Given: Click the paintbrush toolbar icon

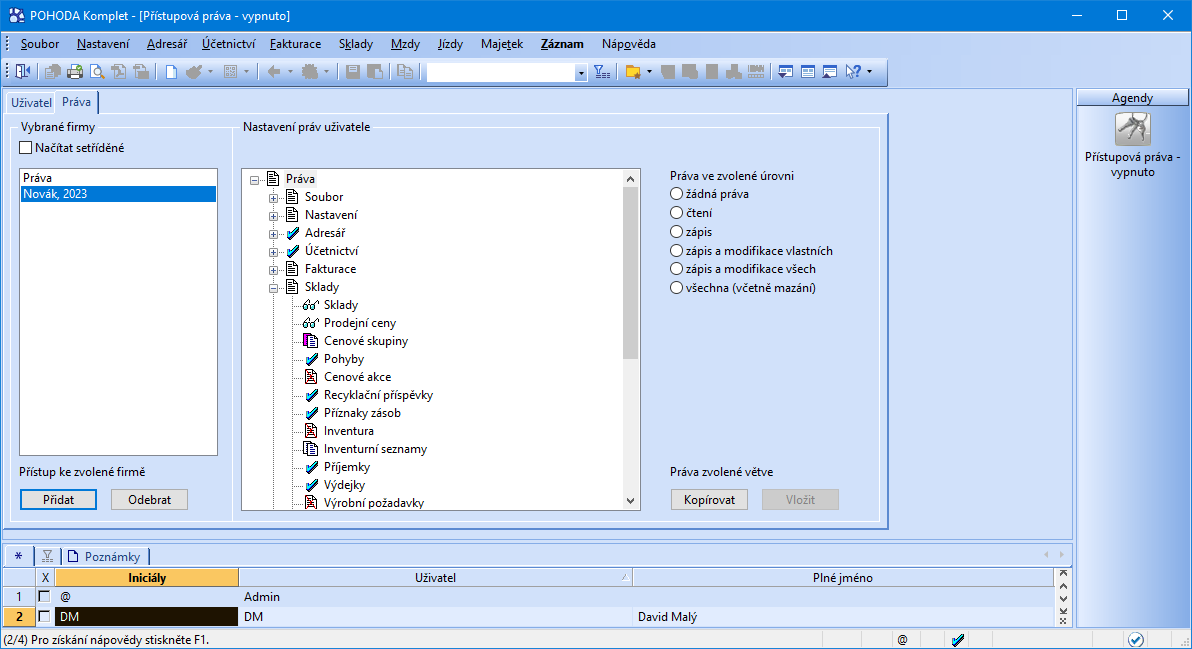Looking at the screenshot, I should (x=194, y=71).
